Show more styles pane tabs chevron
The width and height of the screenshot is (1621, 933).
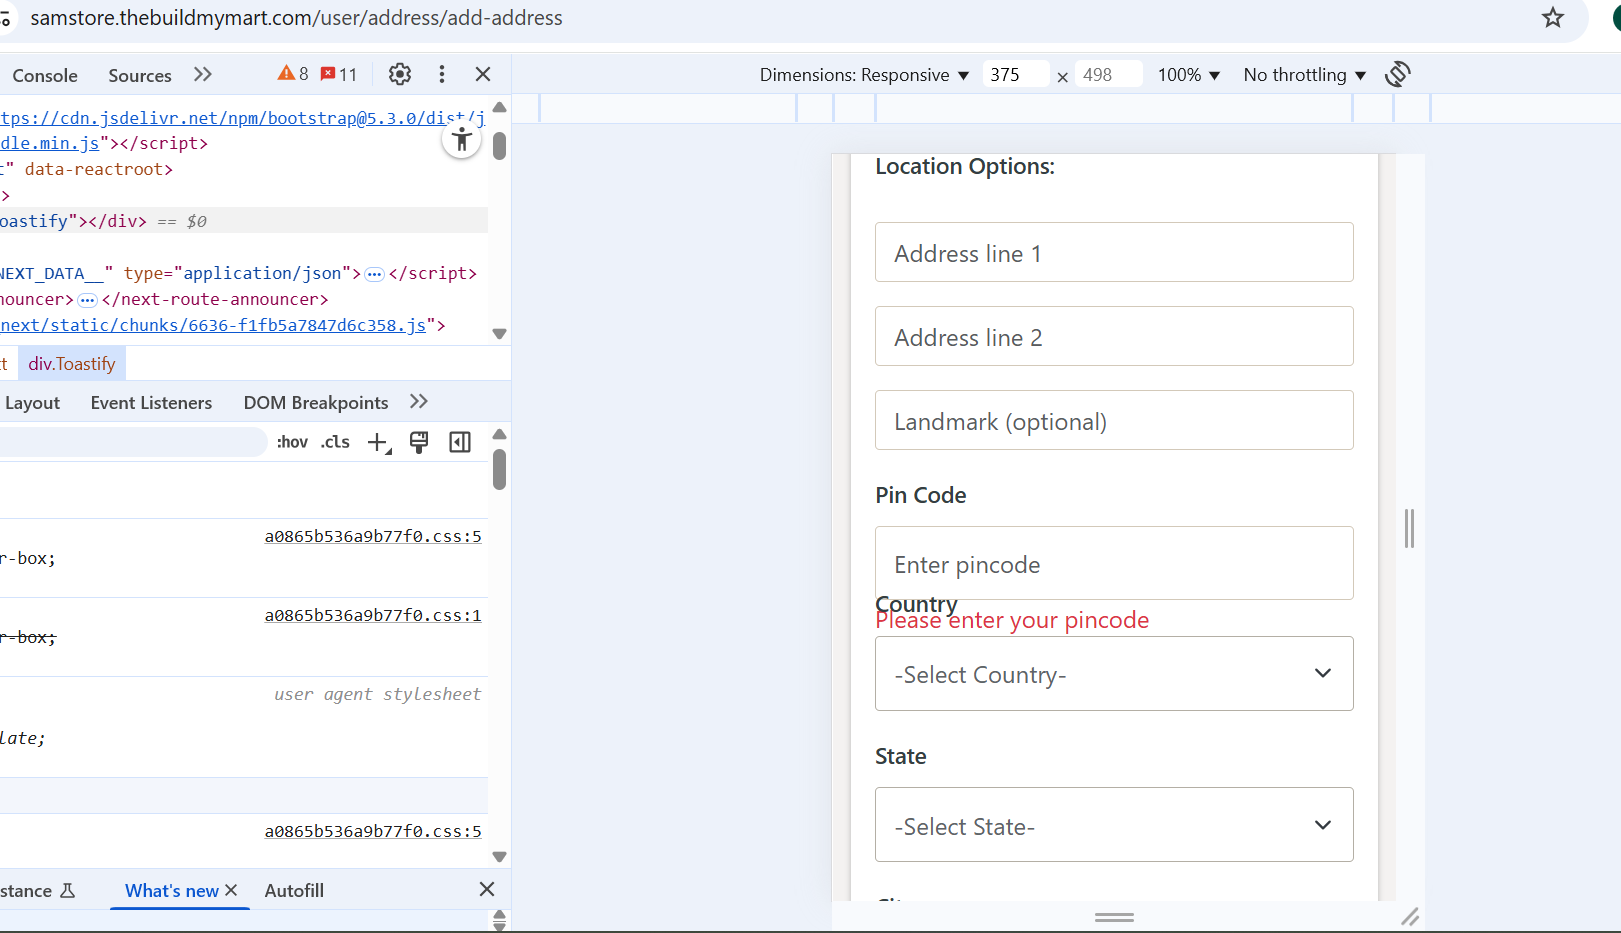419,402
